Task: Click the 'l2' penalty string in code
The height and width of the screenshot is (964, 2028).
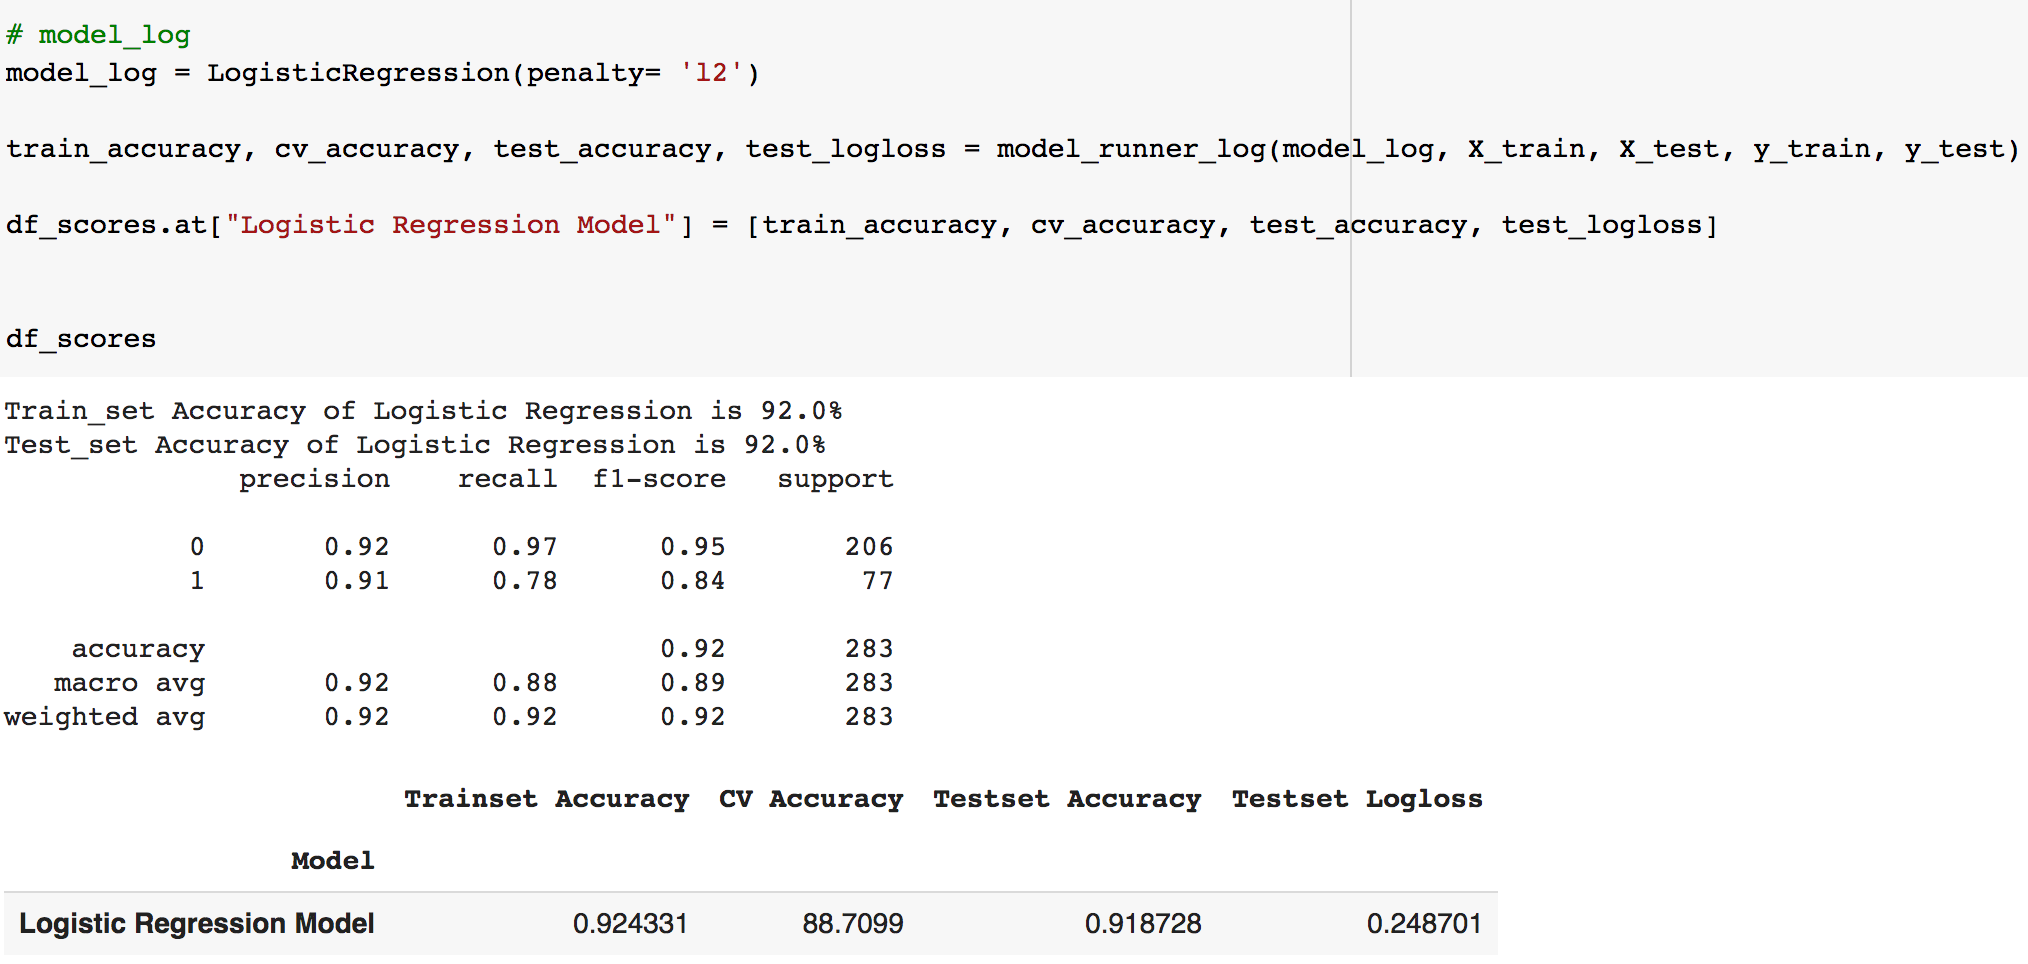Action: click(711, 73)
